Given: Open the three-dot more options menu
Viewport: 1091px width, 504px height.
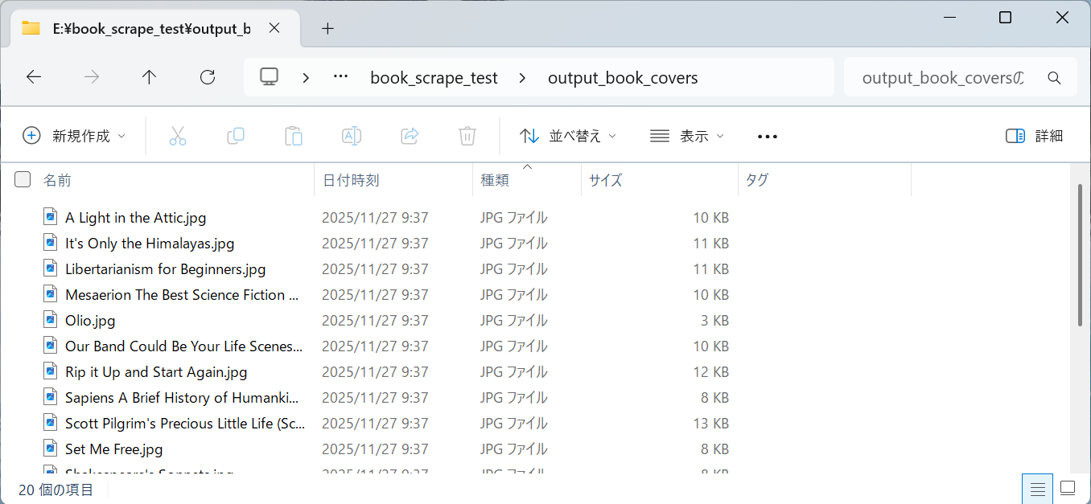Looking at the screenshot, I should point(767,136).
